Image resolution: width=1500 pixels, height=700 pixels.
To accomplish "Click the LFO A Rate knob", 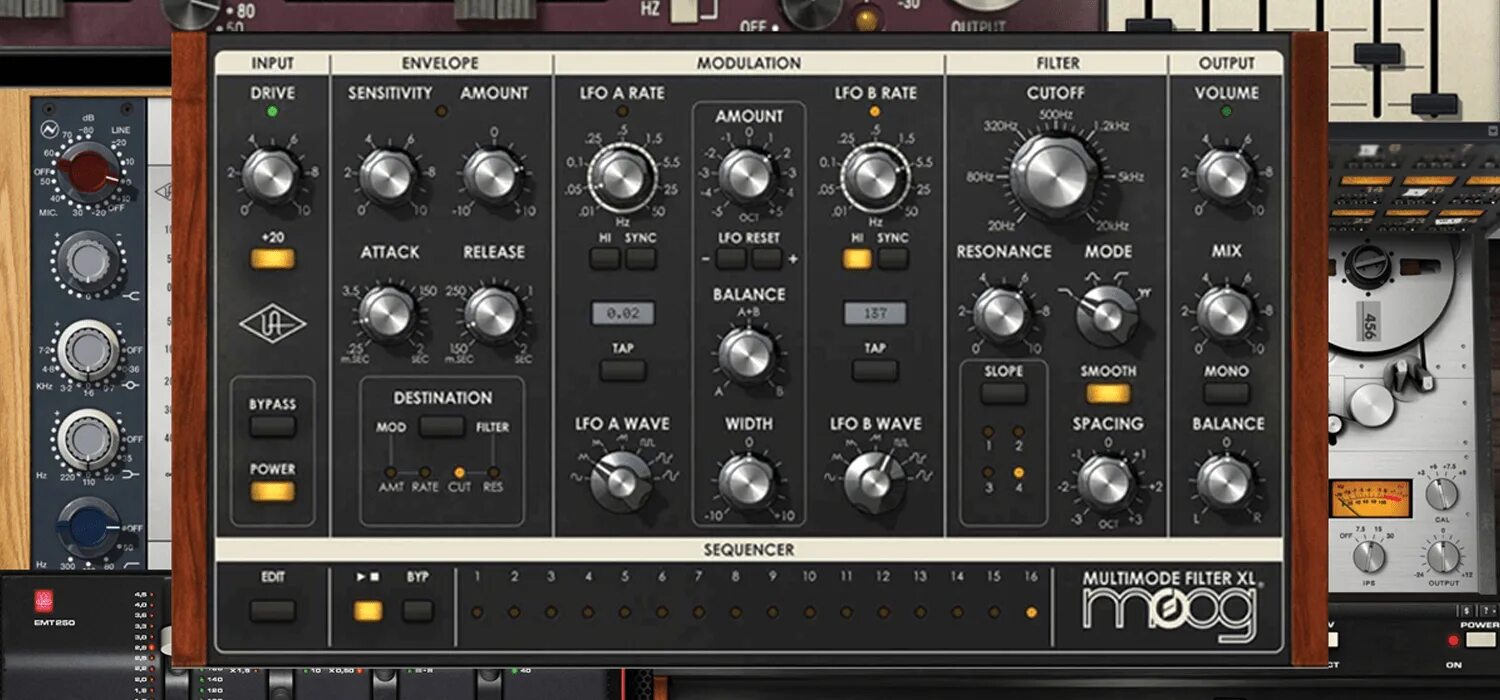I will (621, 178).
